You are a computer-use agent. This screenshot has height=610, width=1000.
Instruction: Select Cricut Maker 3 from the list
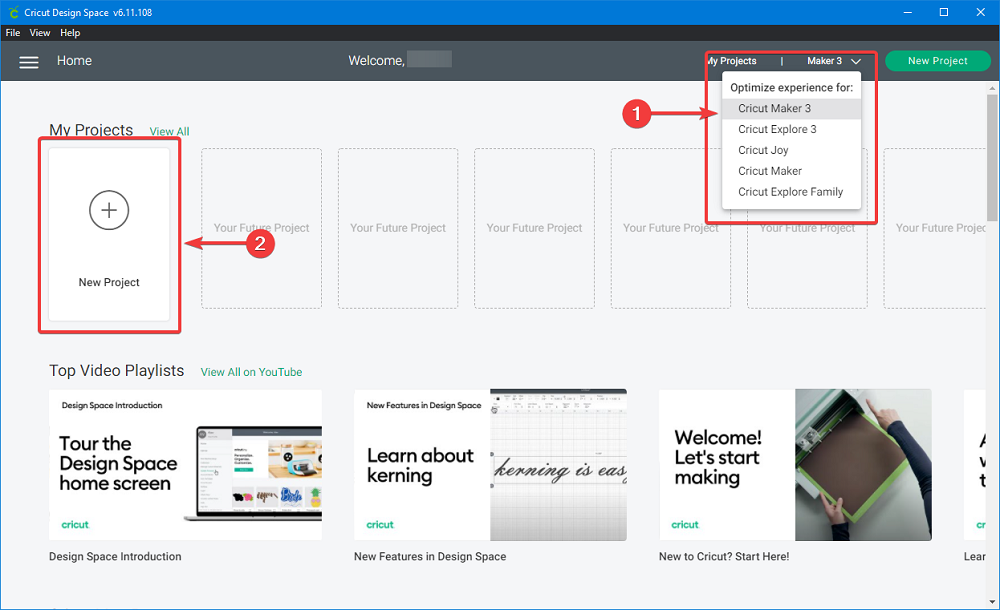pyautogui.click(x=791, y=108)
